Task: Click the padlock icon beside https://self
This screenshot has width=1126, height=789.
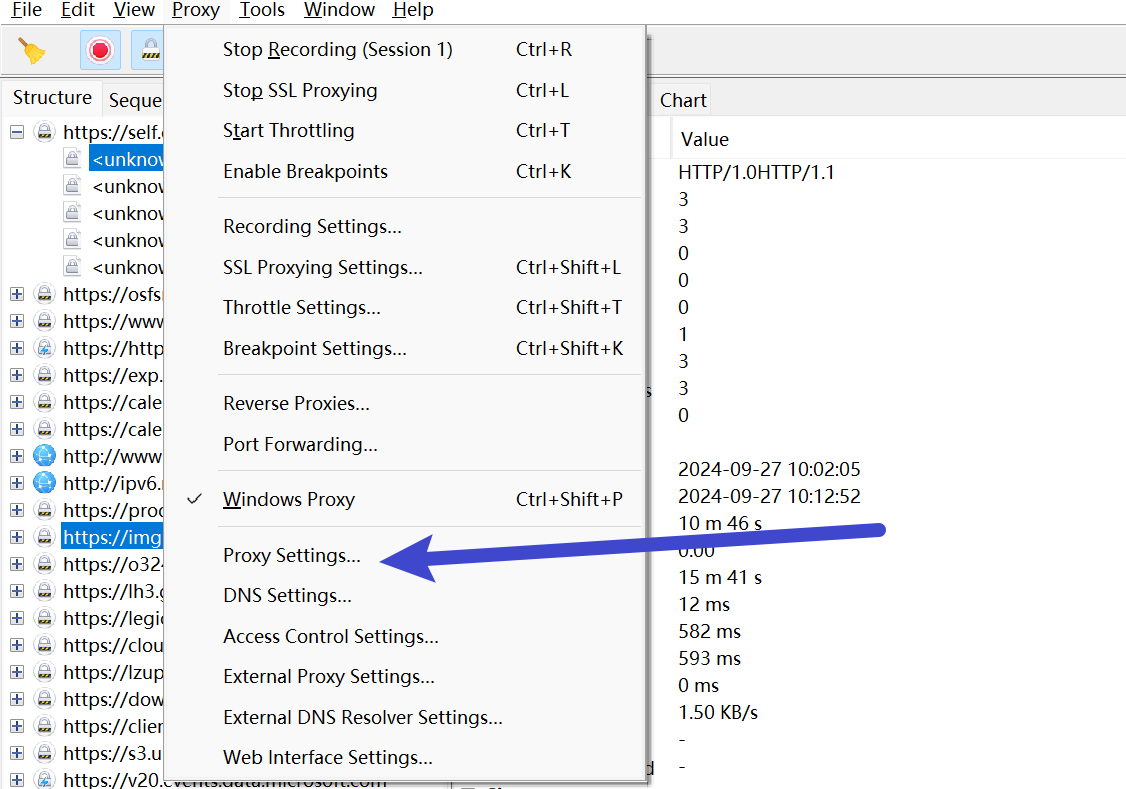Action: (45, 132)
